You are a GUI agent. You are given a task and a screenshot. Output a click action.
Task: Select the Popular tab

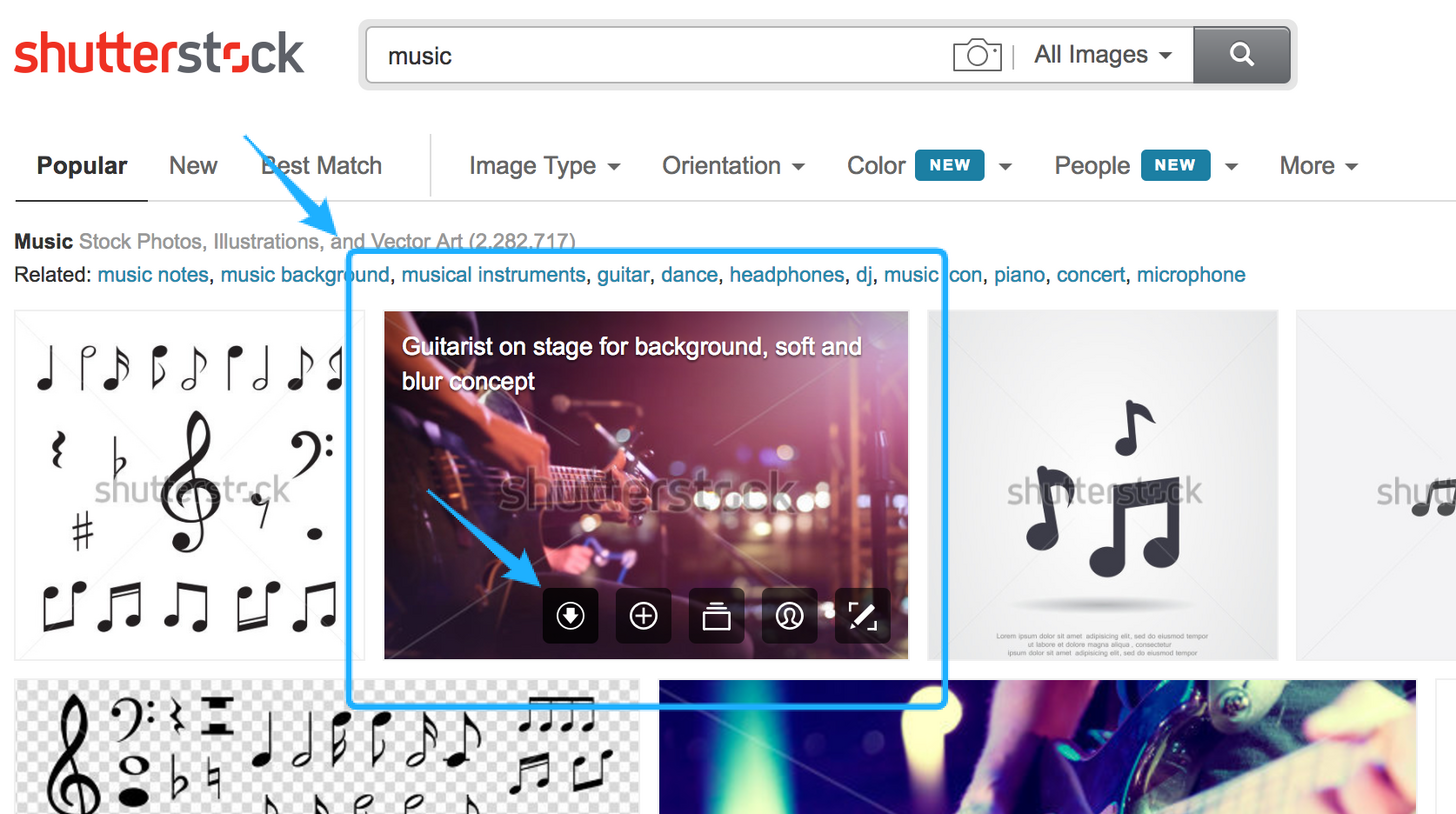click(x=82, y=166)
